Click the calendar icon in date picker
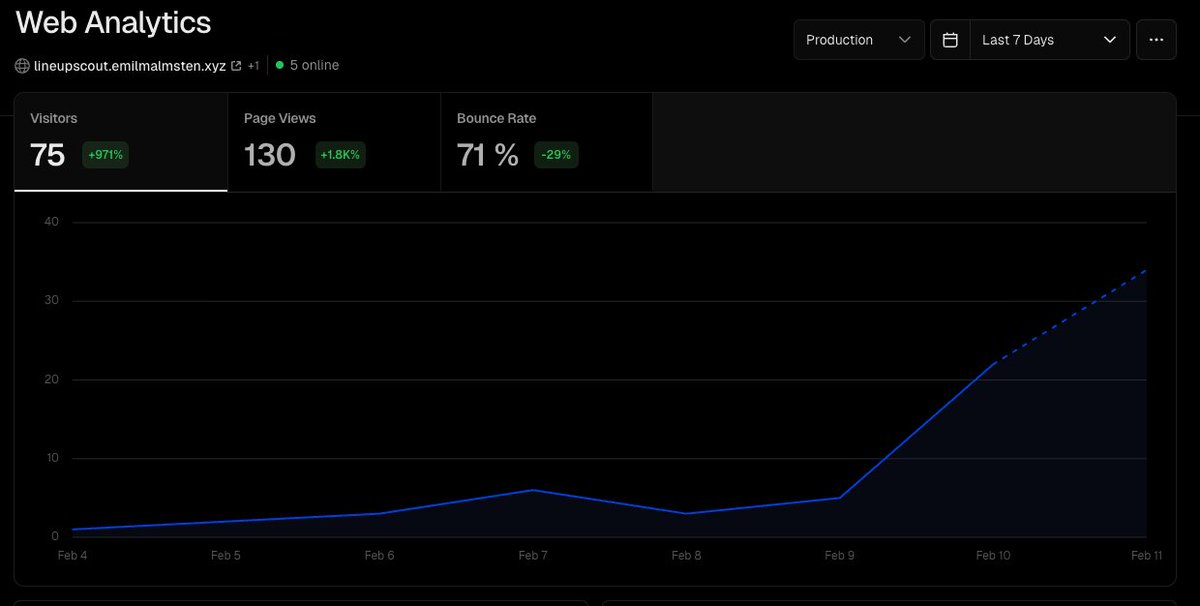This screenshot has height=606, width=1200. coord(950,40)
